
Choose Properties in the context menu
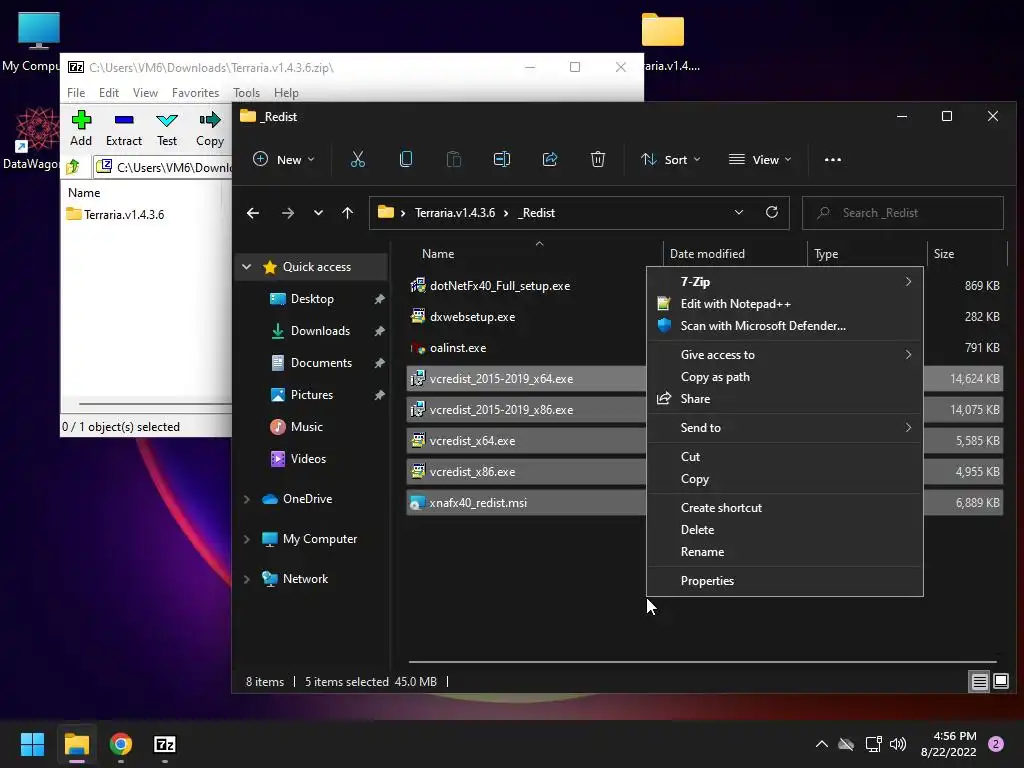(x=784, y=581)
